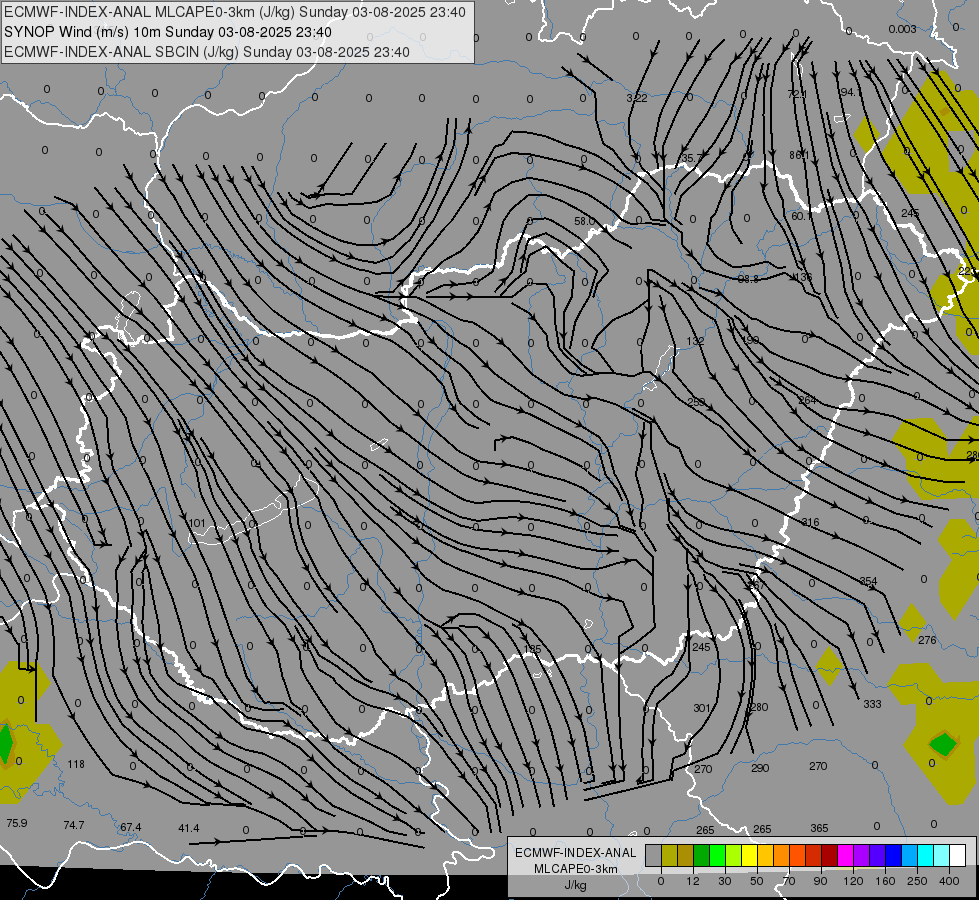Click the indigo swatch before 160
The width and height of the screenshot is (979, 900).
click(878, 856)
